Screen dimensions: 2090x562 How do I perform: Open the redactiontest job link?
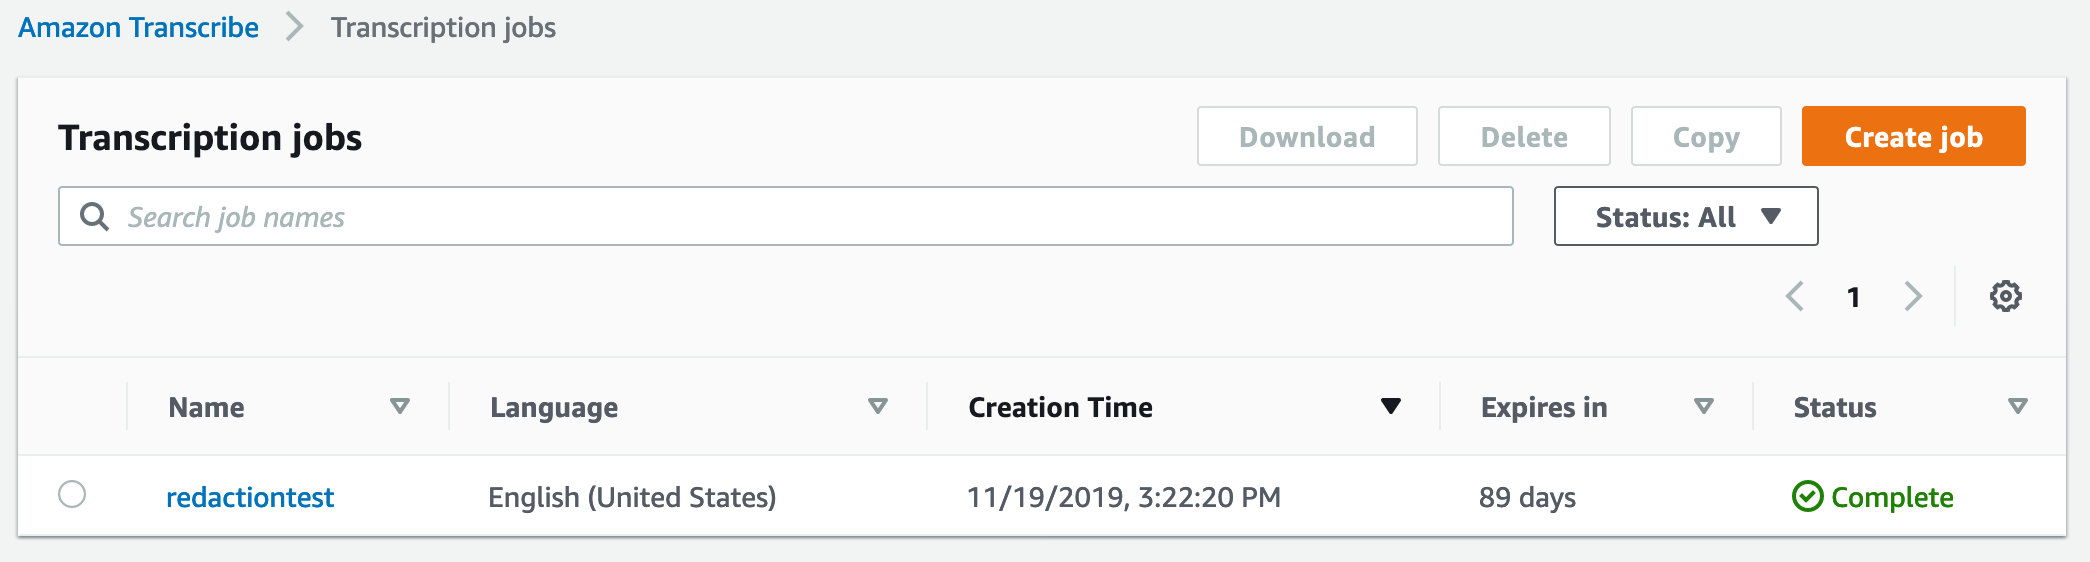point(250,497)
